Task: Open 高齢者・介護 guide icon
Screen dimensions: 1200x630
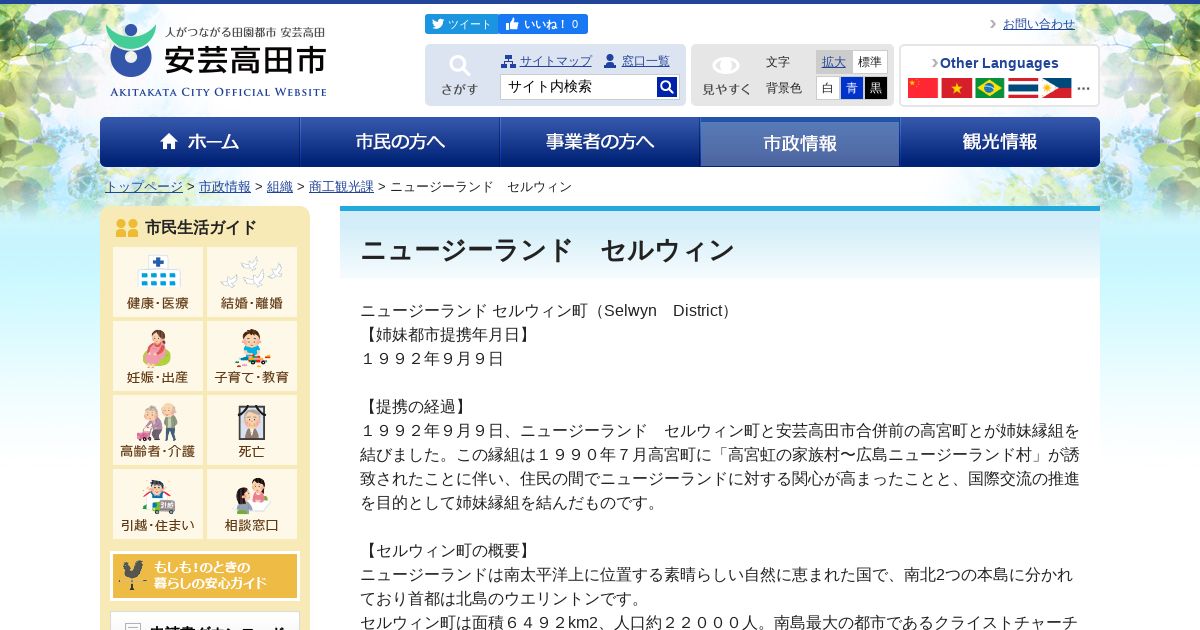Action: (x=158, y=430)
